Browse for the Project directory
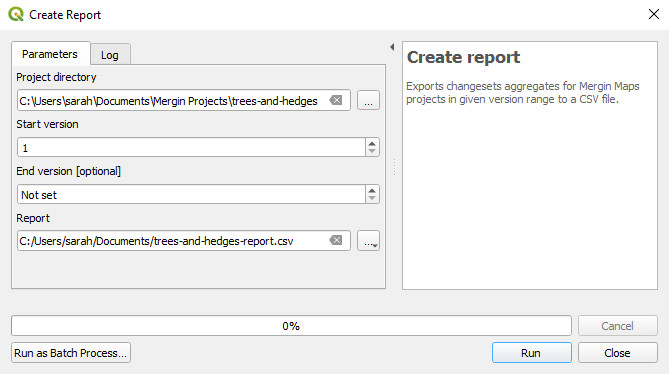 pyautogui.click(x=368, y=101)
